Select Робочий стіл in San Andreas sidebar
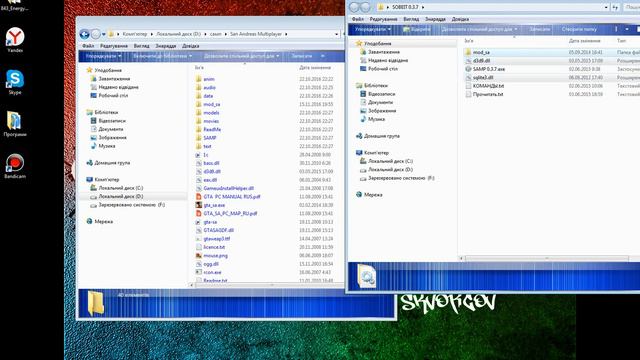The width and height of the screenshot is (640, 360). [113, 96]
